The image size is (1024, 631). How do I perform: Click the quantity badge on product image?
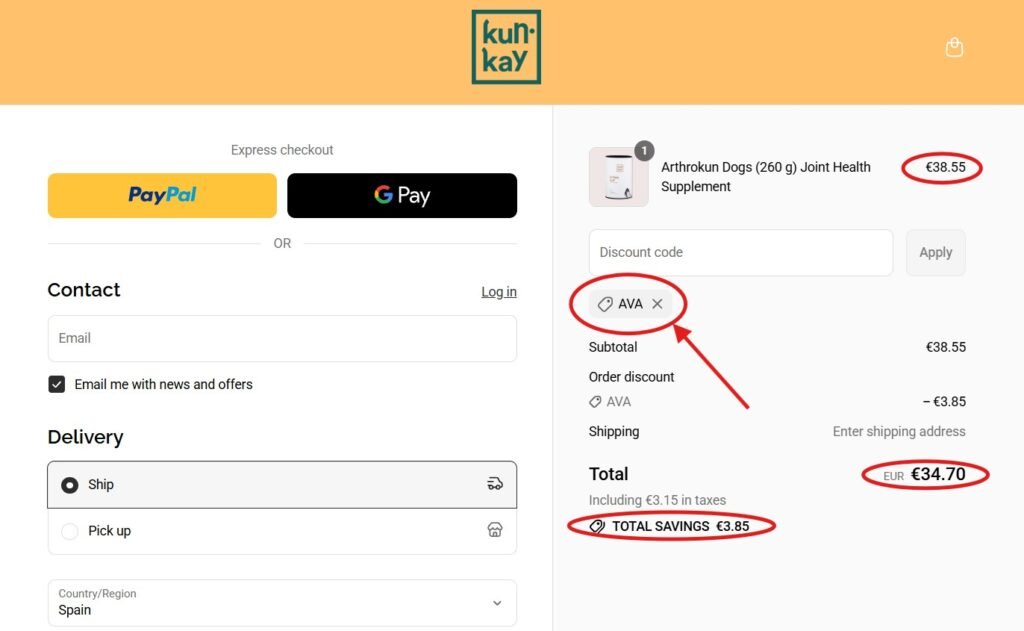pos(644,151)
